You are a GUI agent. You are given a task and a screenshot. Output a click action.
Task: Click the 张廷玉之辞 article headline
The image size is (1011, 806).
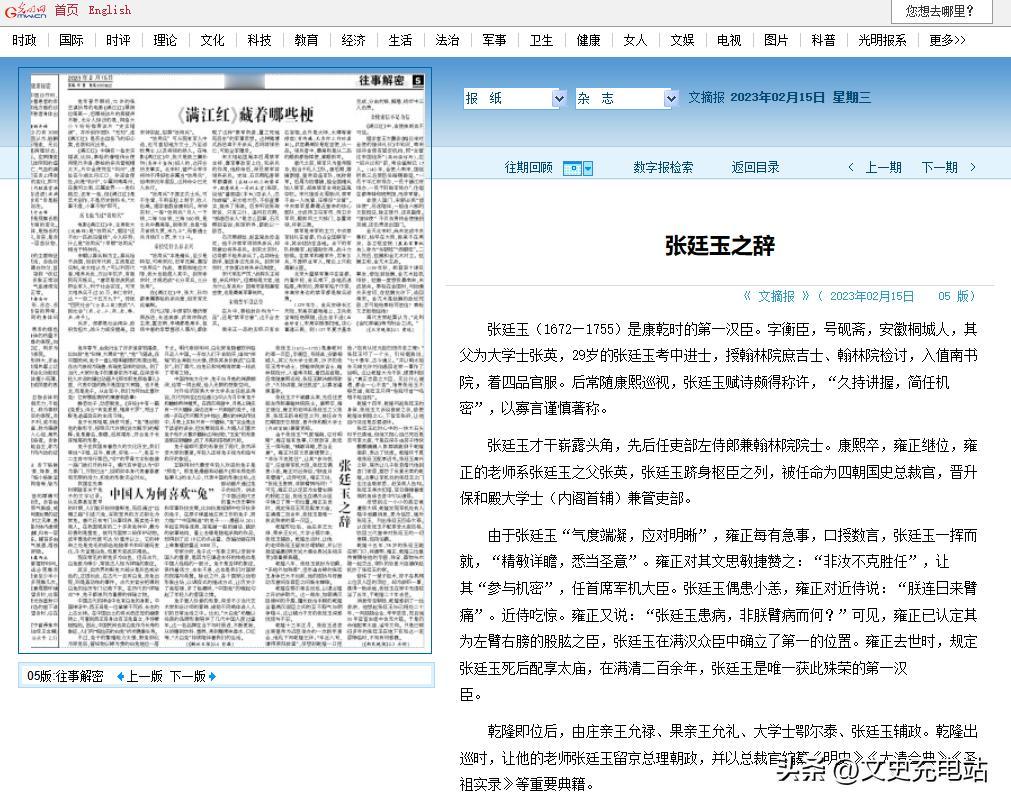coord(720,246)
